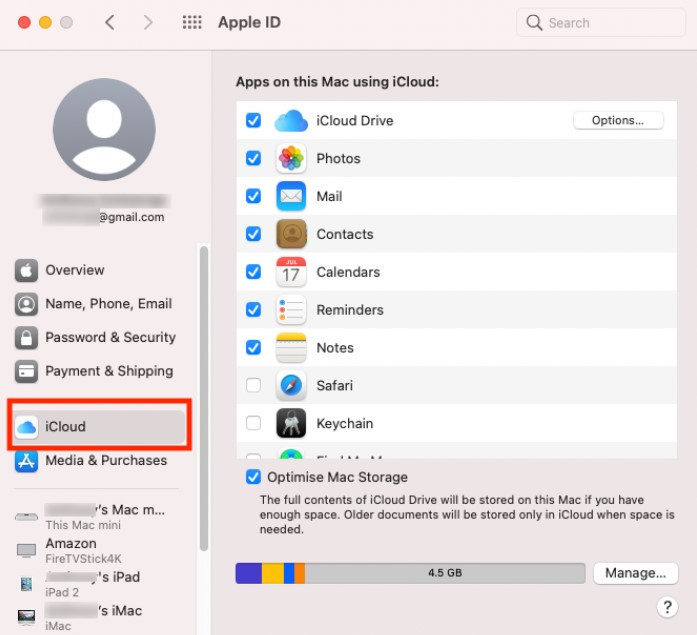Click the profile avatar picture
This screenshot has height=635, width=697.
[104, 129]
